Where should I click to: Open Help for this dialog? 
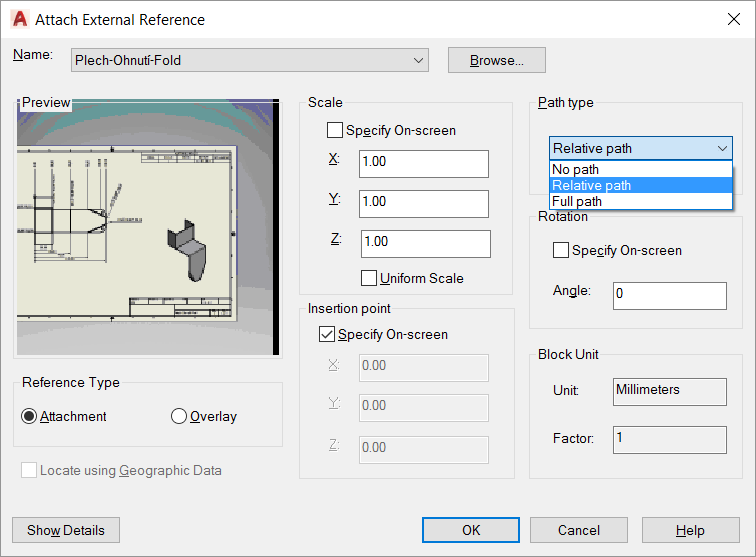point(691,530)
